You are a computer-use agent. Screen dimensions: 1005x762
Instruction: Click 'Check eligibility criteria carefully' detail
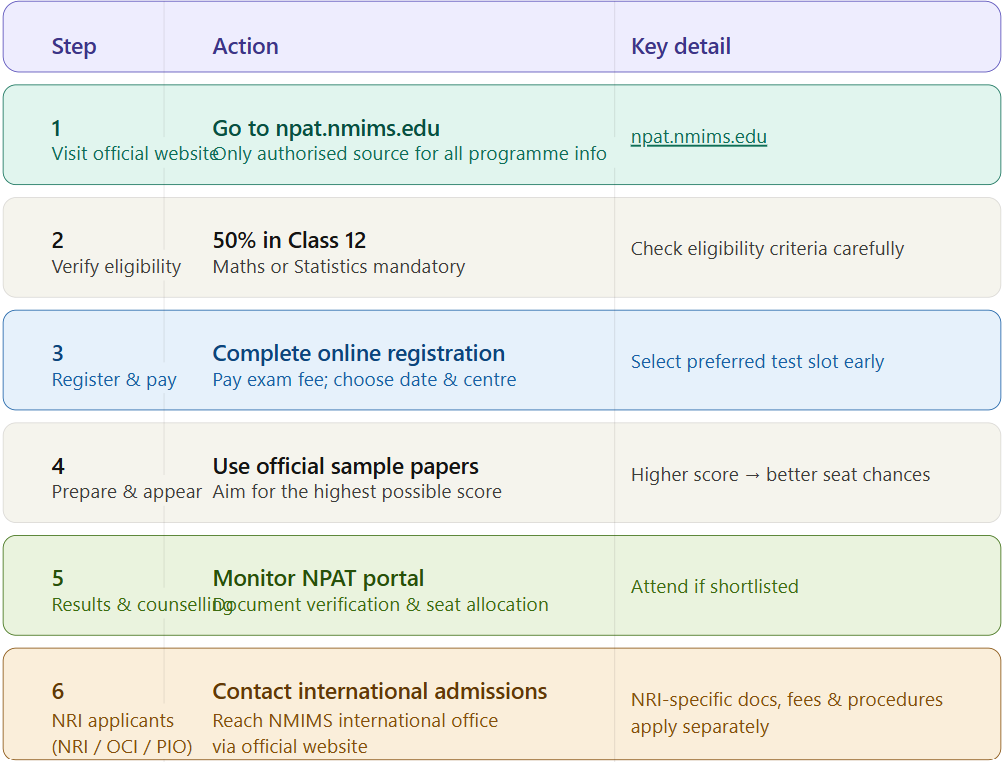click(x=767, y=249)
